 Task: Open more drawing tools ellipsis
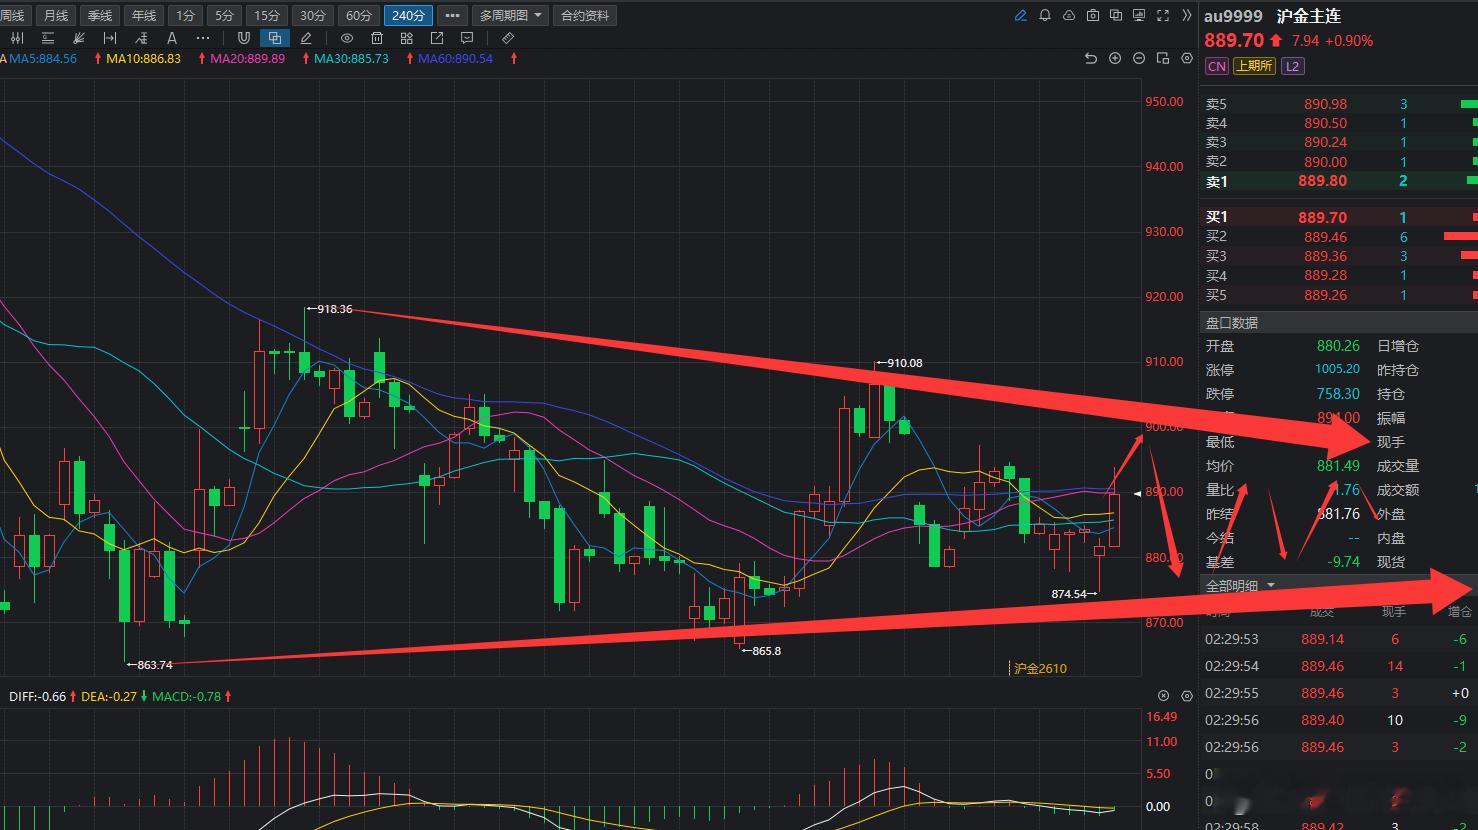pyautogui.click(x=203, y=38)
